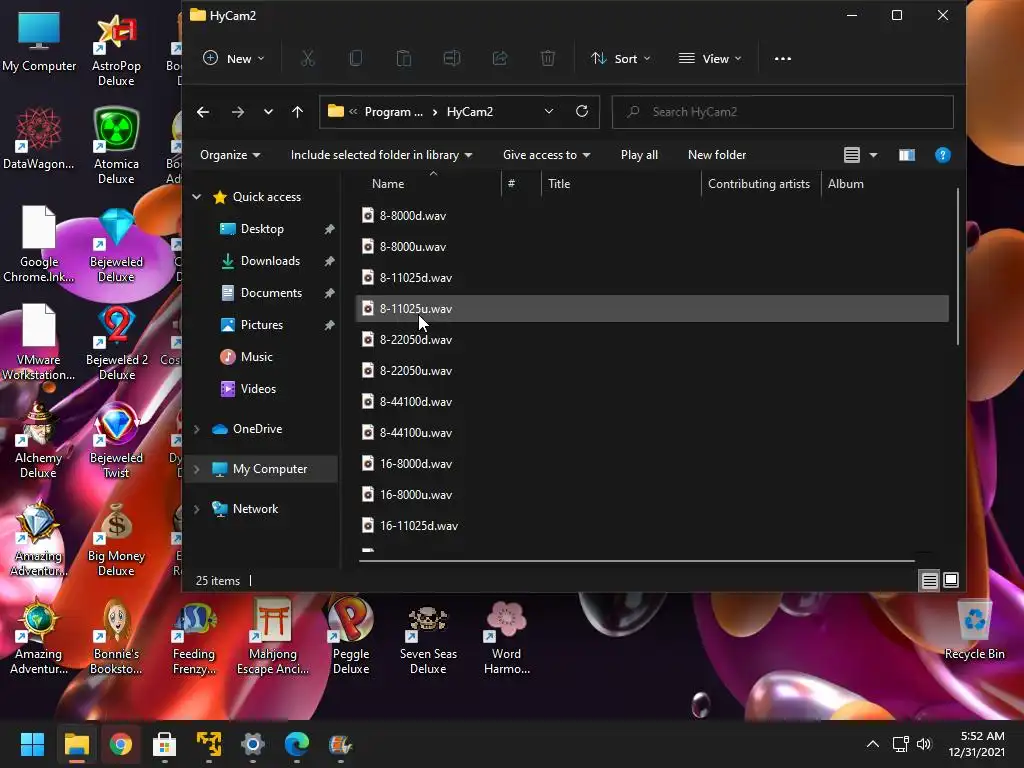Select Seven Seas Deluxe desktop shortcut
The image size is (1024, 768).
click(428, 635)
